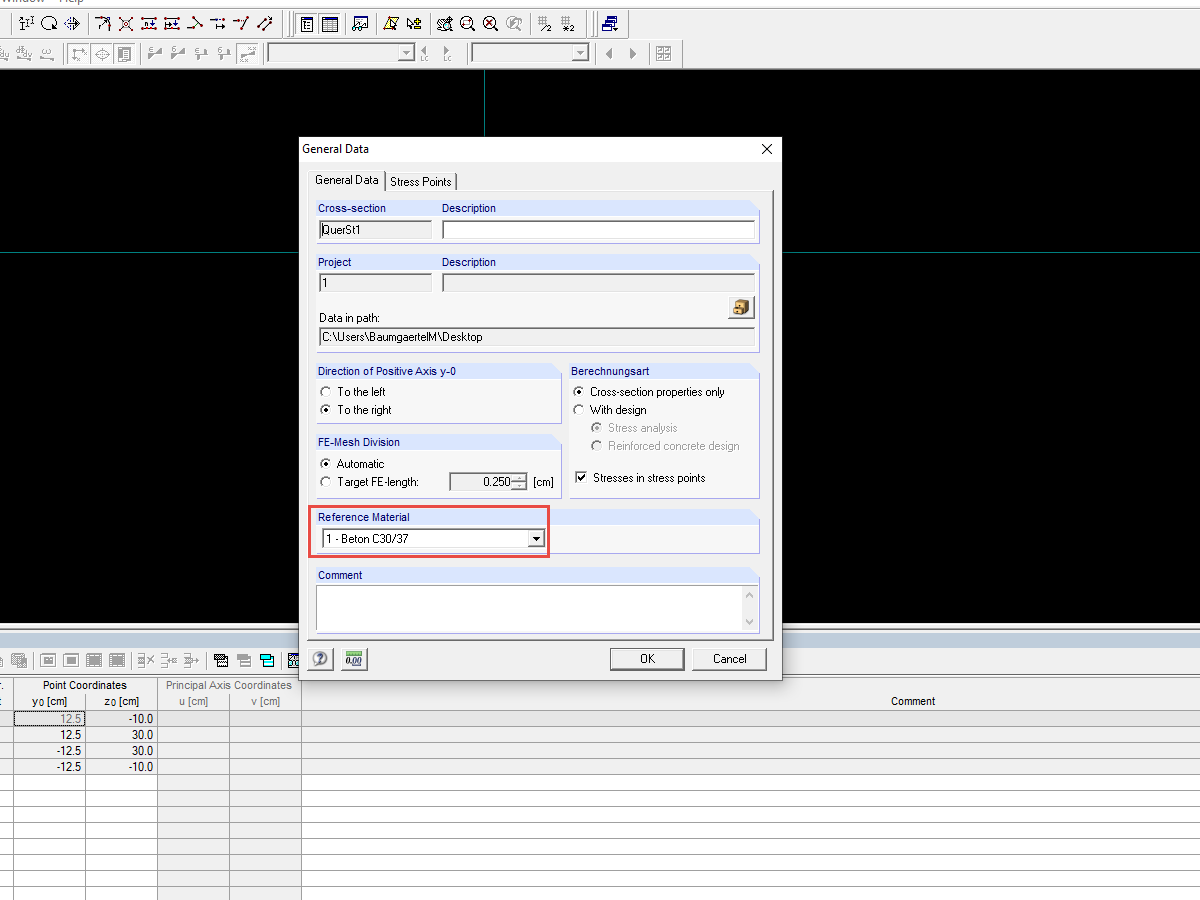Click the crosshair circle icon in second toolbar
The width and height of the screenshot is (1200, 900).
pyautogui.click(x=102, y=54)
